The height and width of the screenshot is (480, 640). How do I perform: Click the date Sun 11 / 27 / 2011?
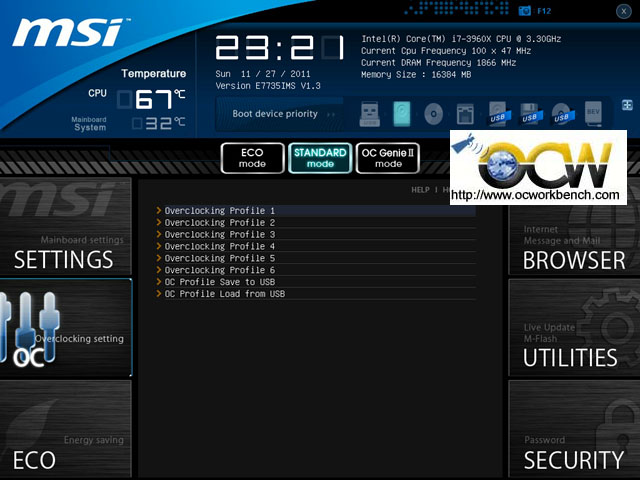pos(263,74)
